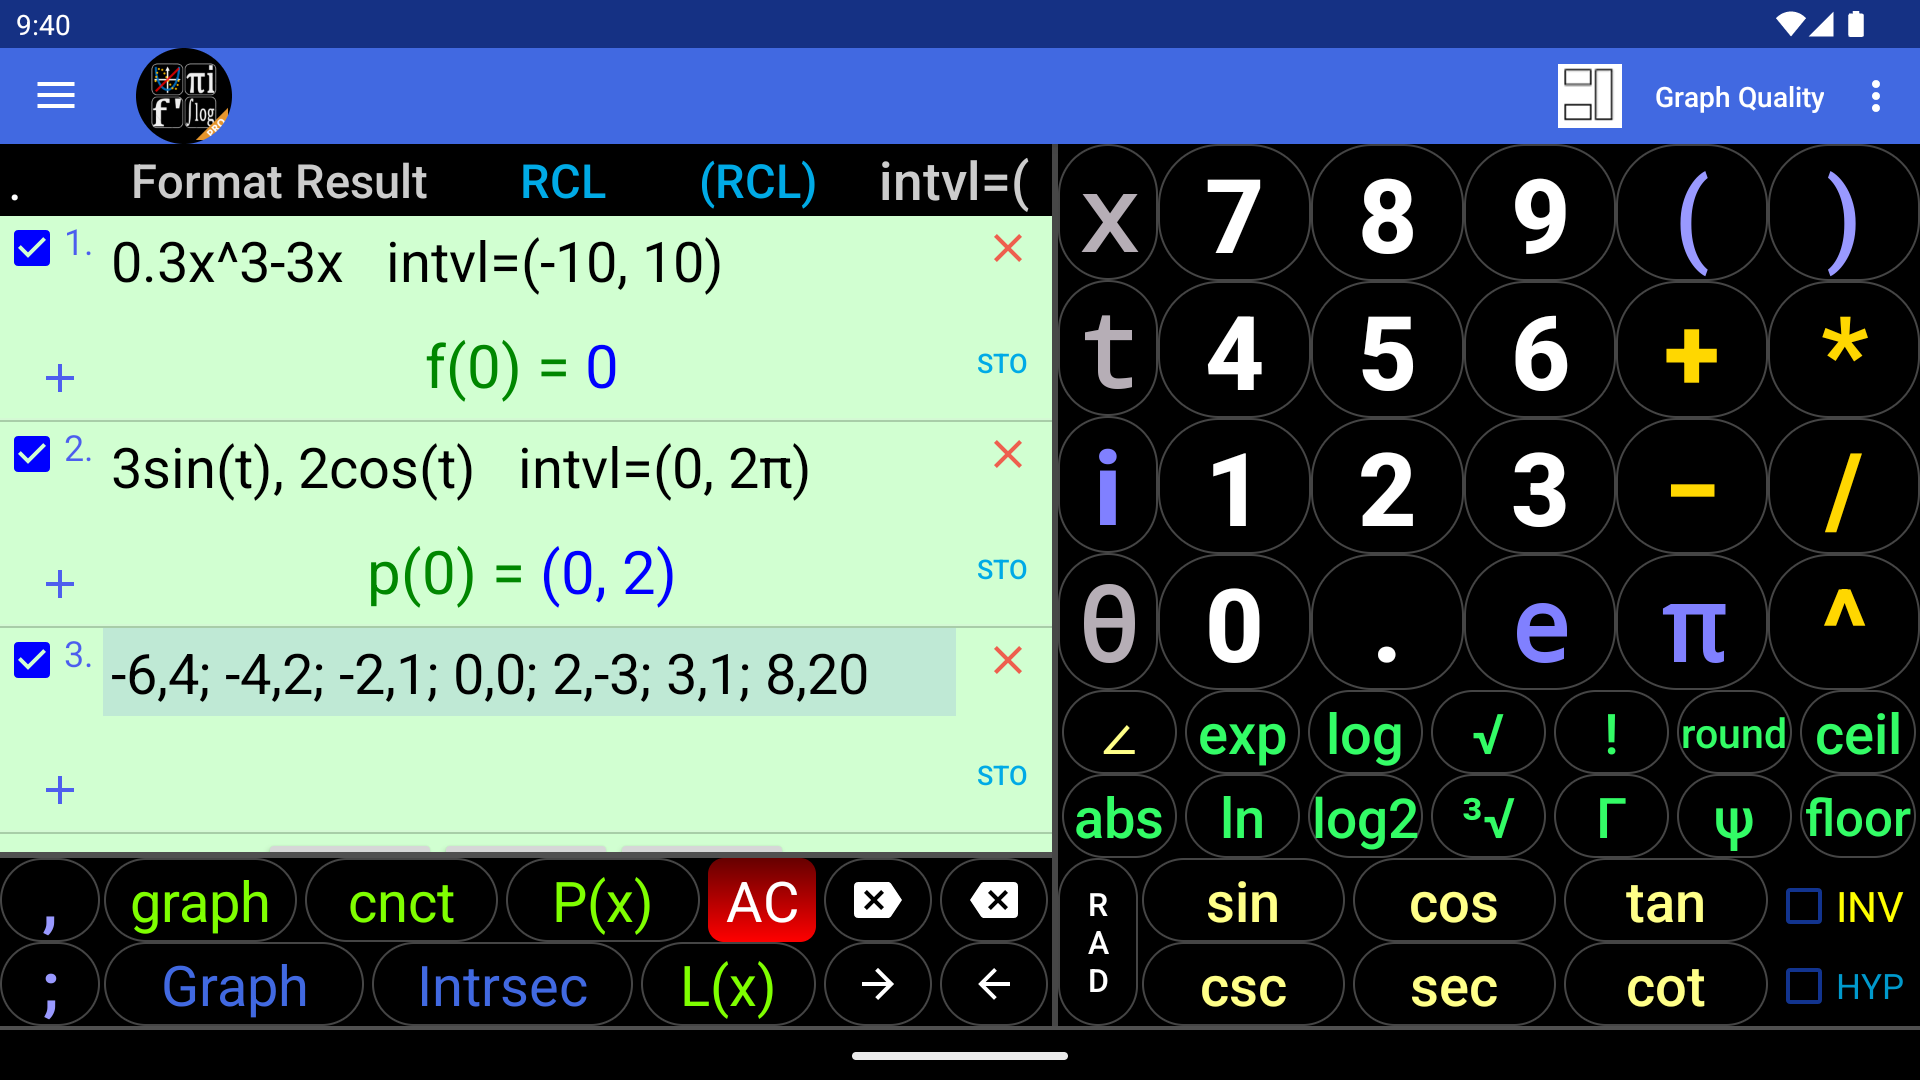
Task: Open Graph Quality menu
Action: [x=1739, y=97]
